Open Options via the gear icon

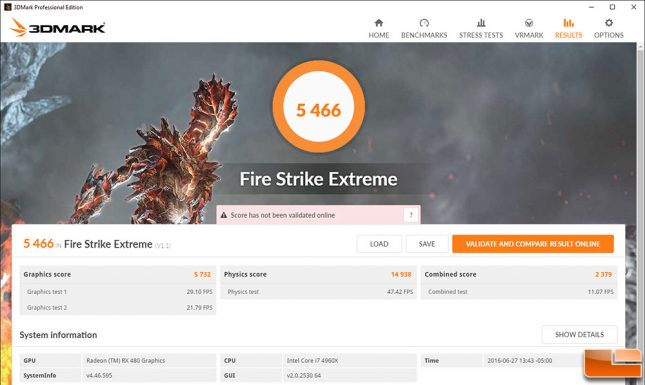(609, 23)
